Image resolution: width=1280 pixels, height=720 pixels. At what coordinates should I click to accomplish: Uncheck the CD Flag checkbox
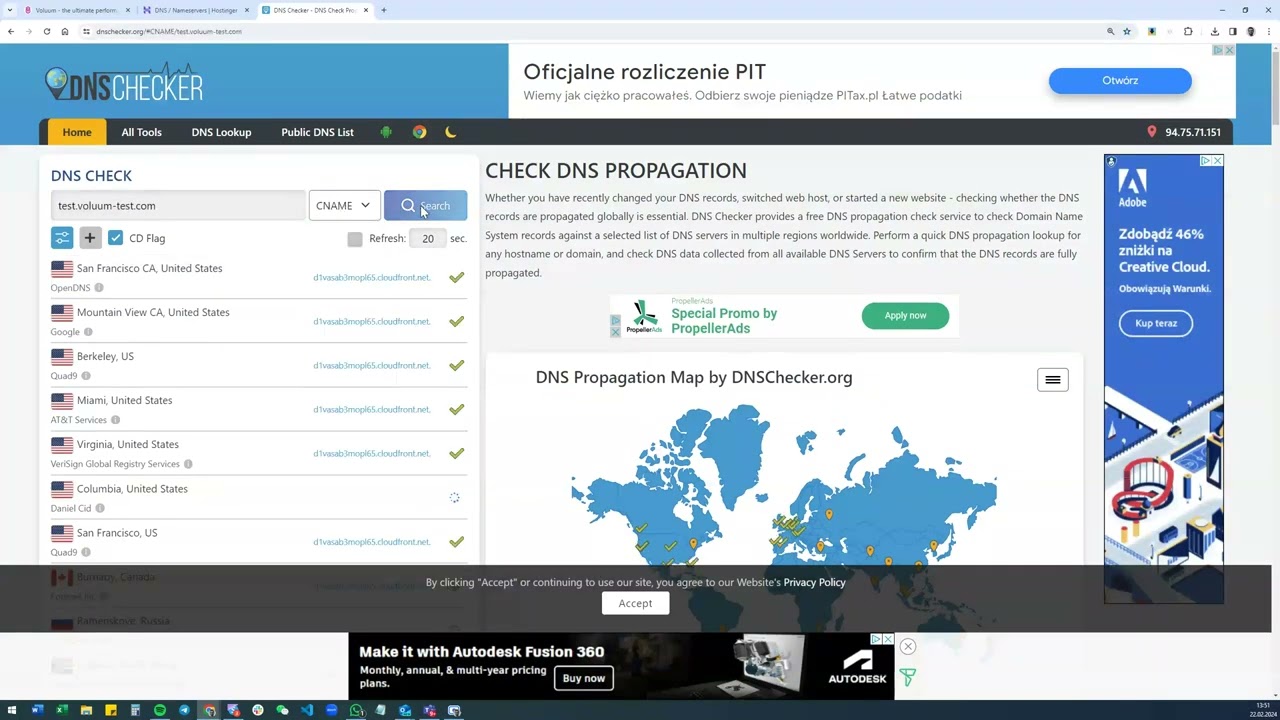coord(115,238)
